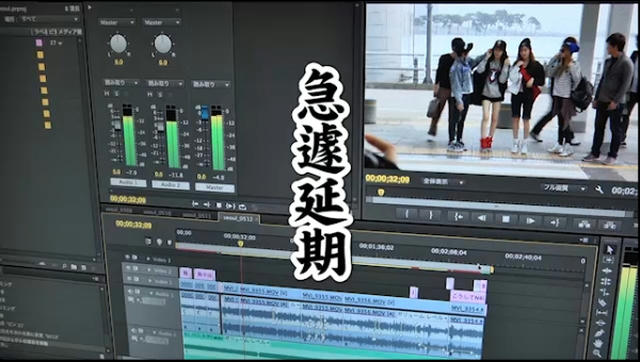Stop playback in Audio Mixer transport
The height and width of the screenshot is (362, 640).
219,205
